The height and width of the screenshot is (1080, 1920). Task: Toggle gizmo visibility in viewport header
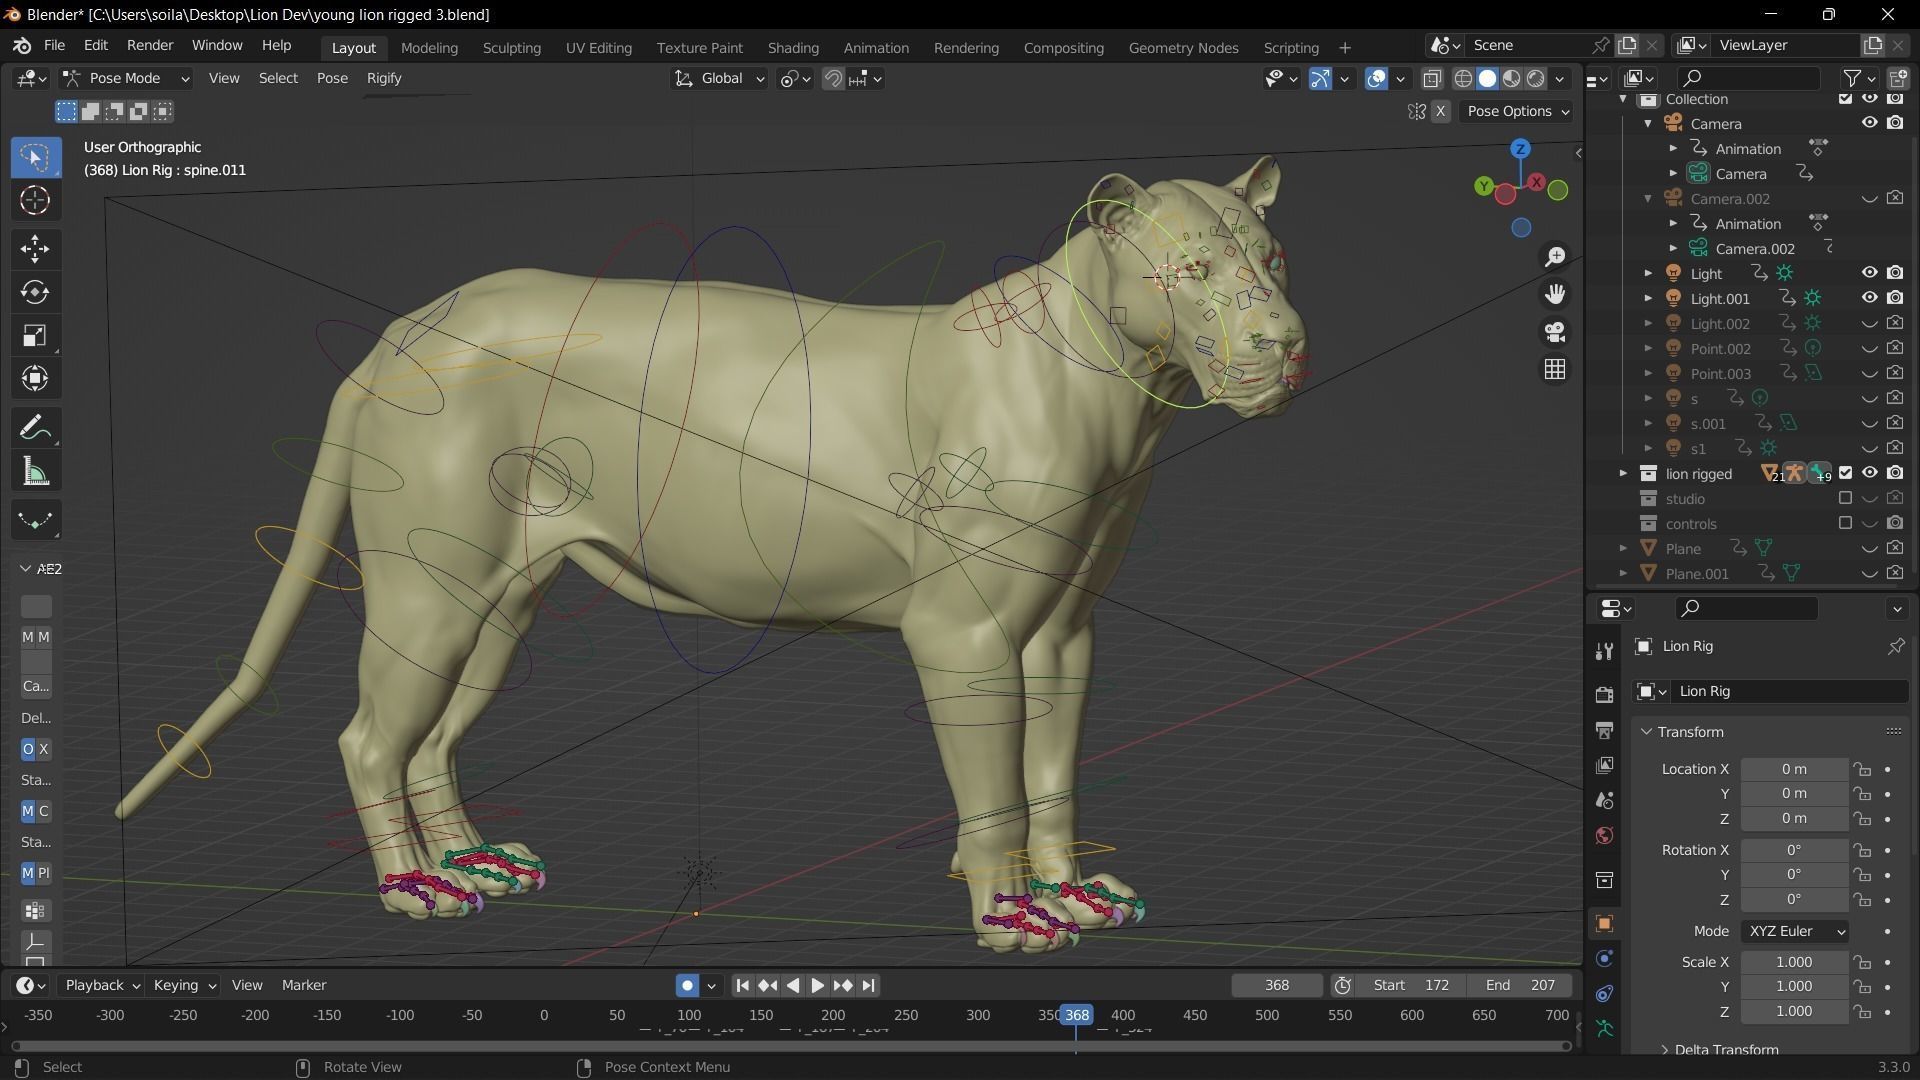(x=1320, y=78)
